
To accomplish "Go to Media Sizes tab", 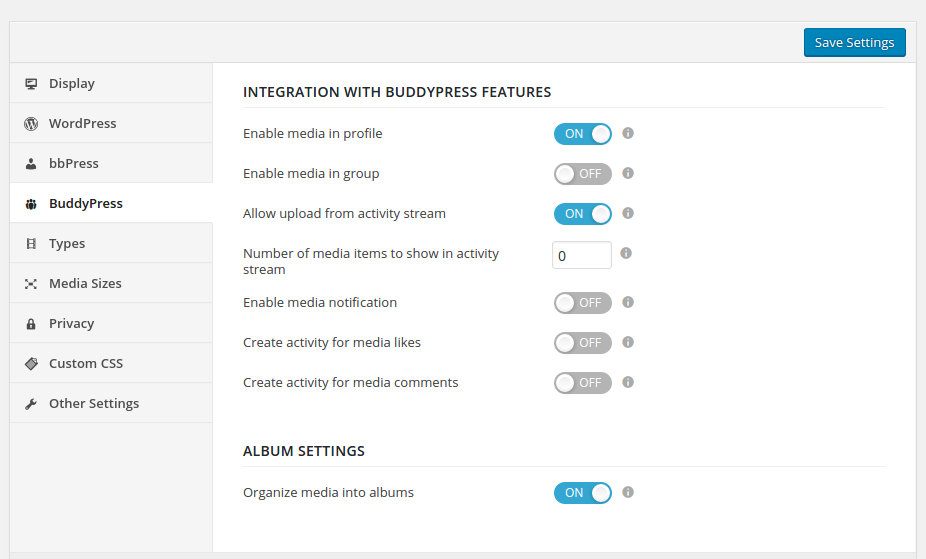I will (x=85, y=284).
